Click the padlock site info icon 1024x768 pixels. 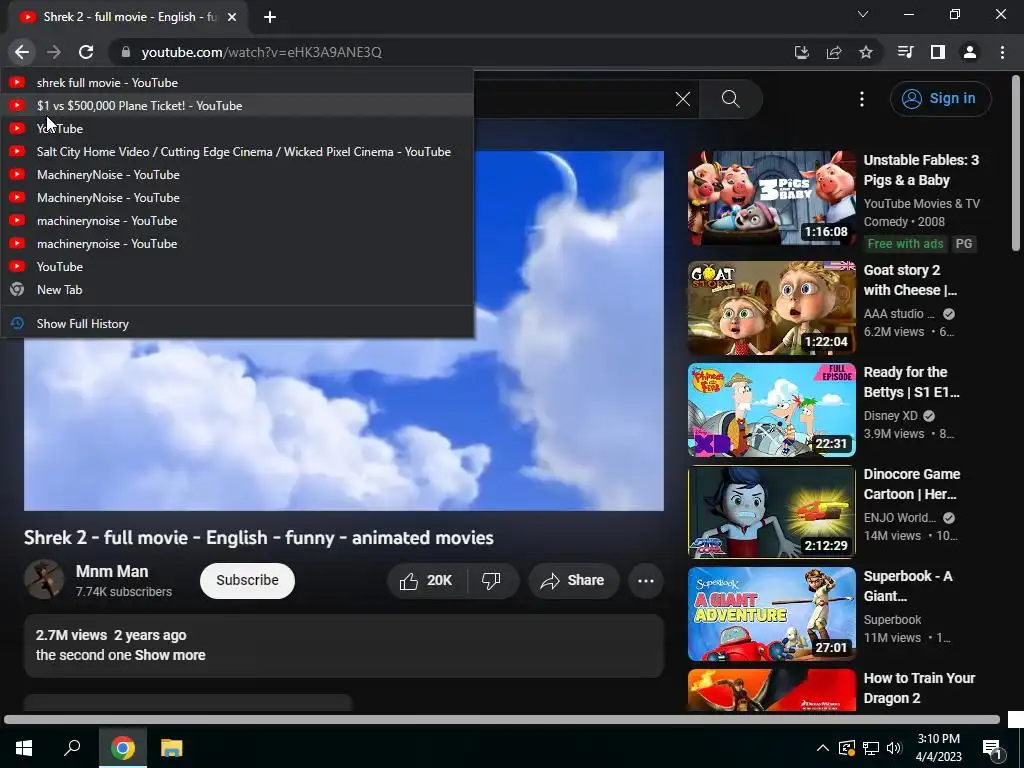pyautogui.click(x=126, y=52)
